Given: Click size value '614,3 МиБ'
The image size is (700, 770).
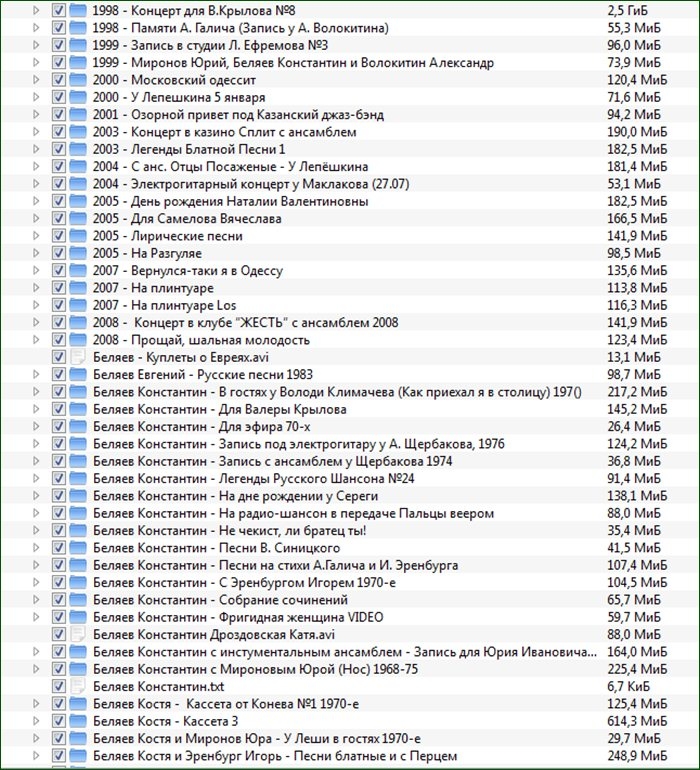Looking at the screenshot, I should (x=637, y=721).
